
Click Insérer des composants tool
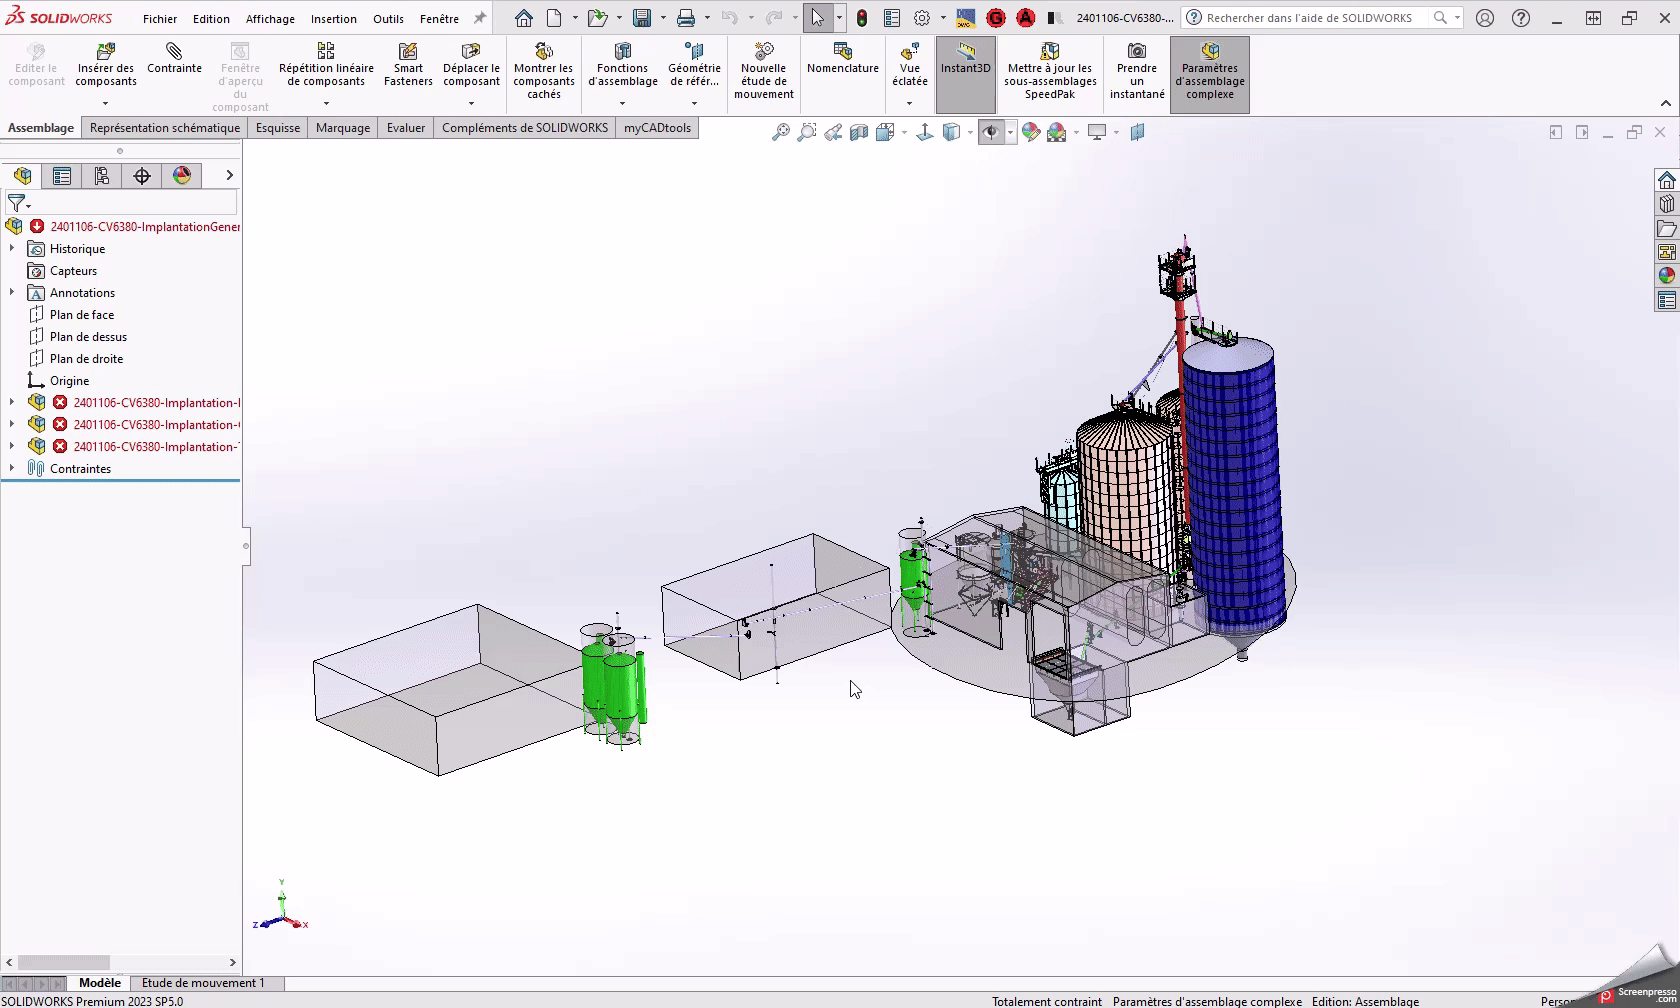tap(106, 66)
